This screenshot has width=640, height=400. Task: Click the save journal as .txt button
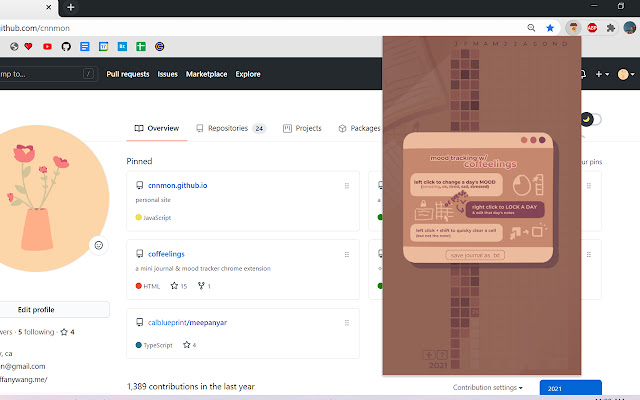click(x=475, y=255)
